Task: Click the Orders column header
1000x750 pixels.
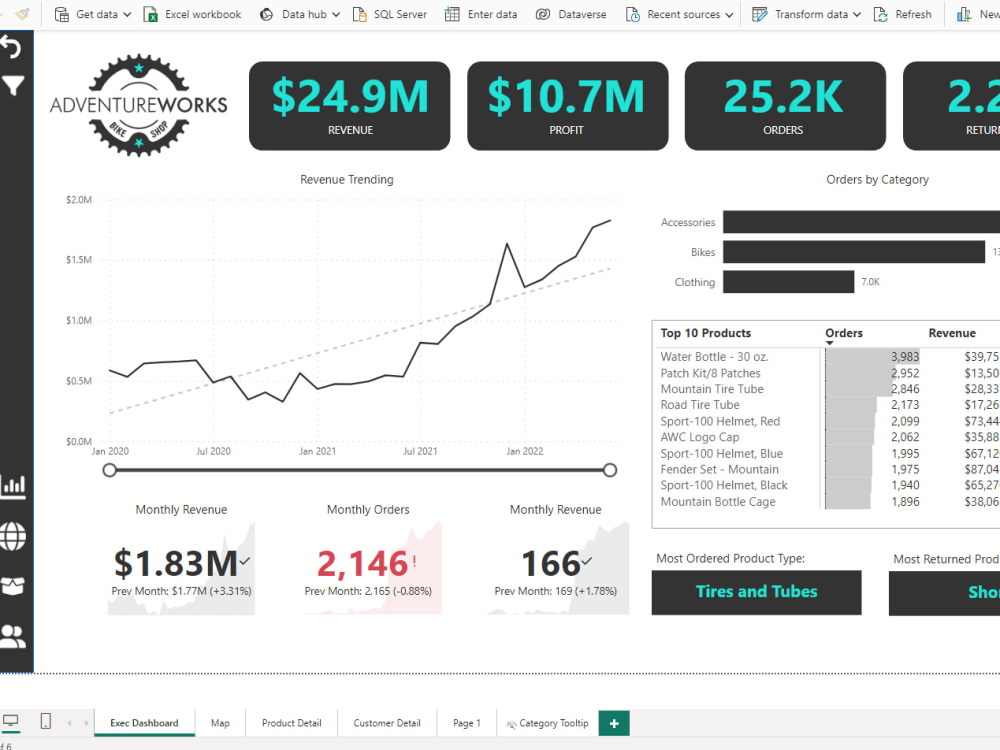Action: [844, 333]
